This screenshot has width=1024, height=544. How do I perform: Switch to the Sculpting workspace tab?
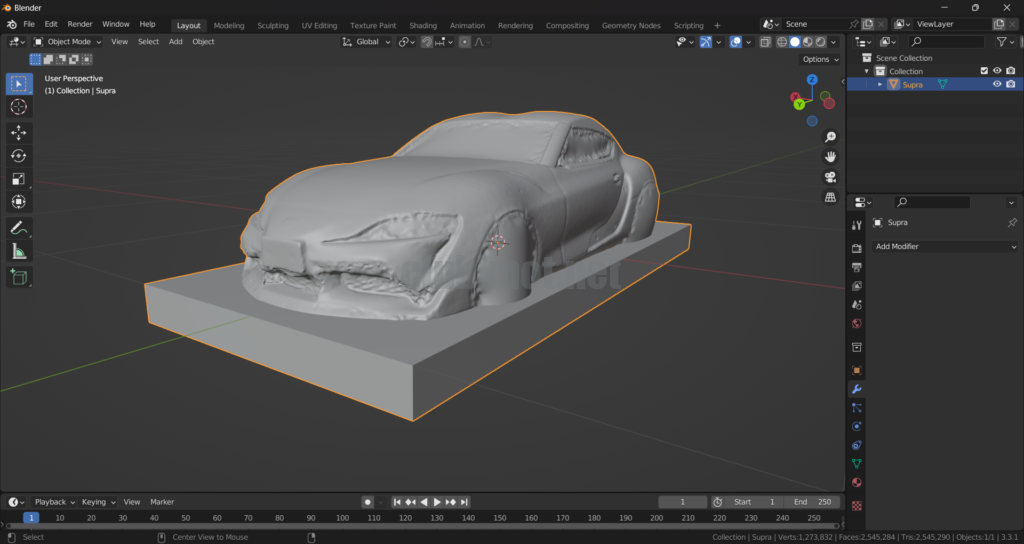coord(272,25)
